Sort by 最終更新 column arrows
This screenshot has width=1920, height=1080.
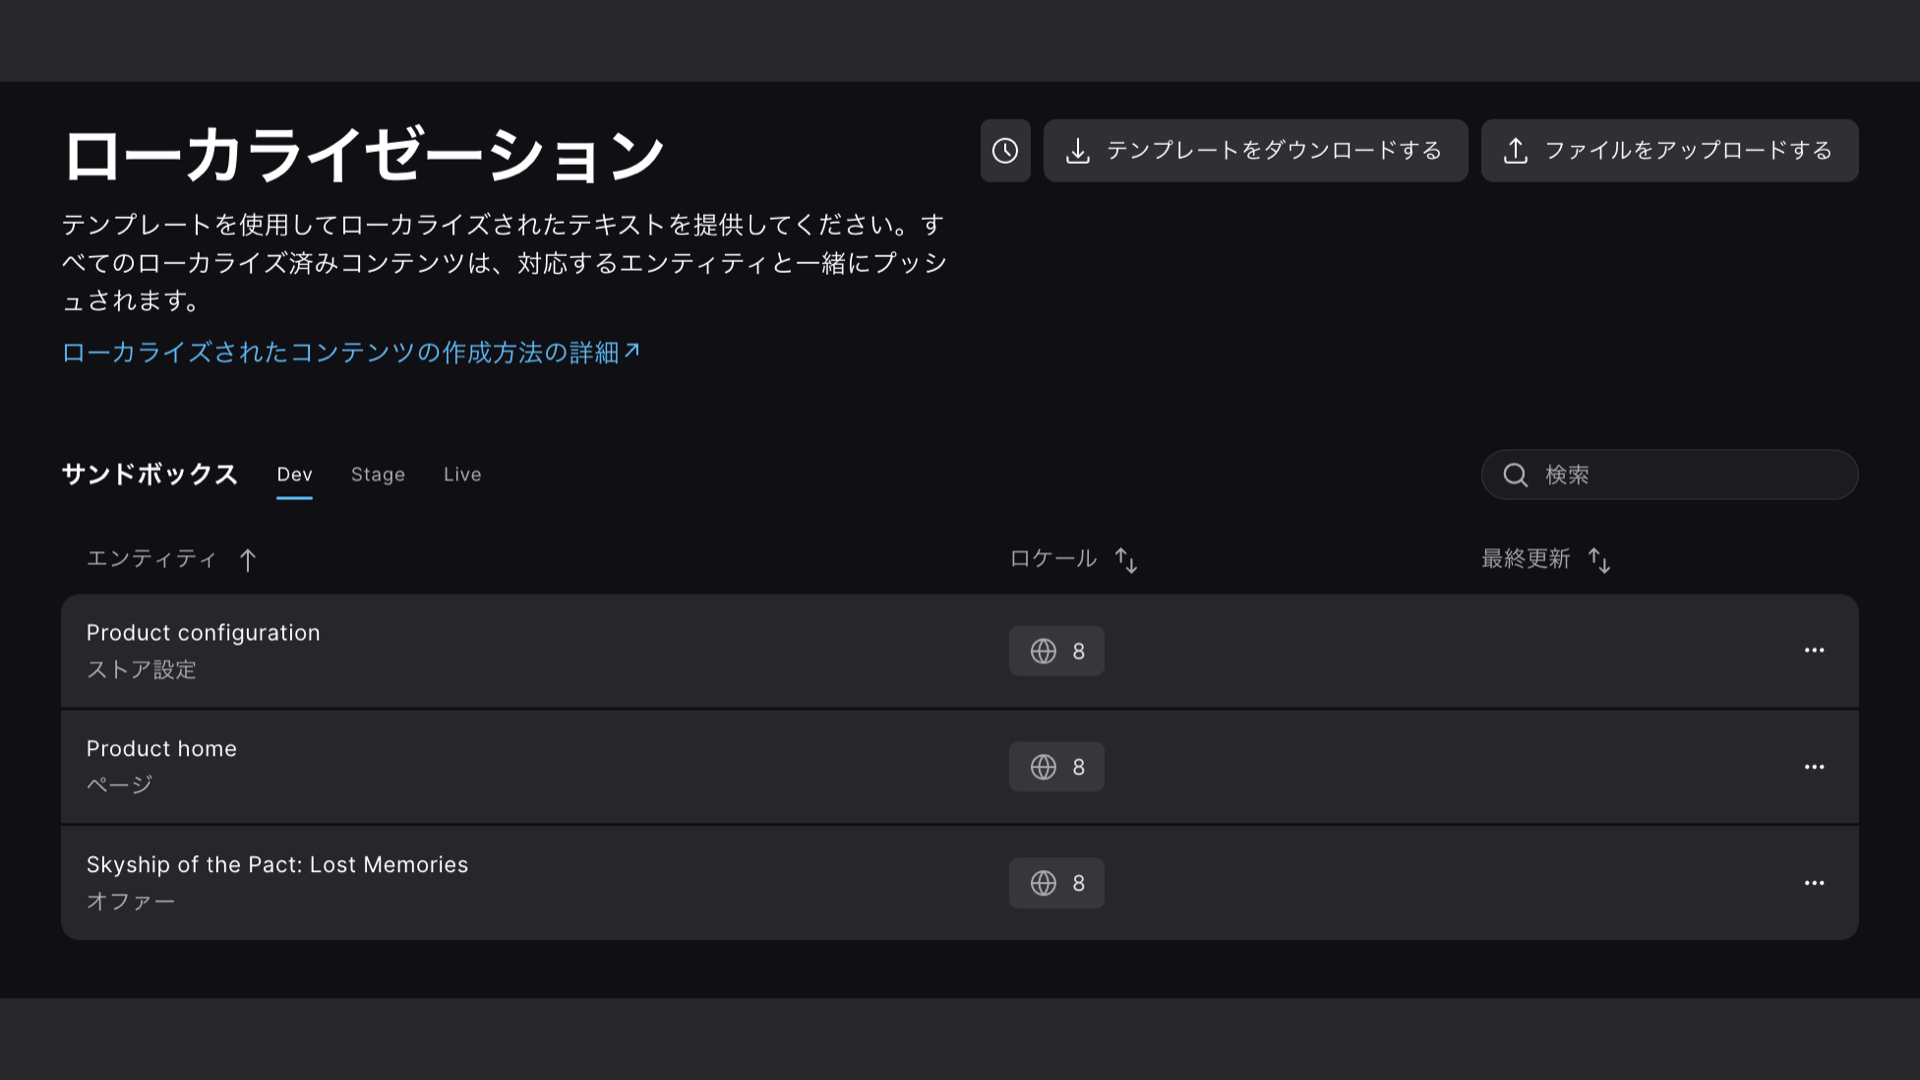(1599, 560)
